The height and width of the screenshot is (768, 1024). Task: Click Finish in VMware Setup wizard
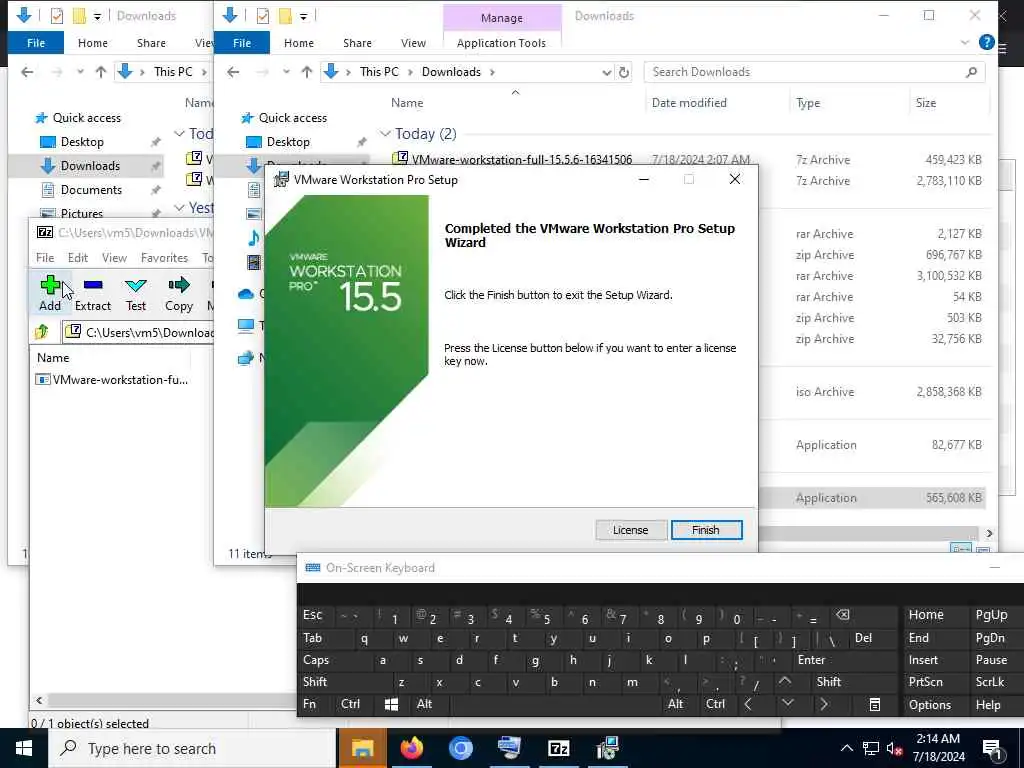[706, 530]
